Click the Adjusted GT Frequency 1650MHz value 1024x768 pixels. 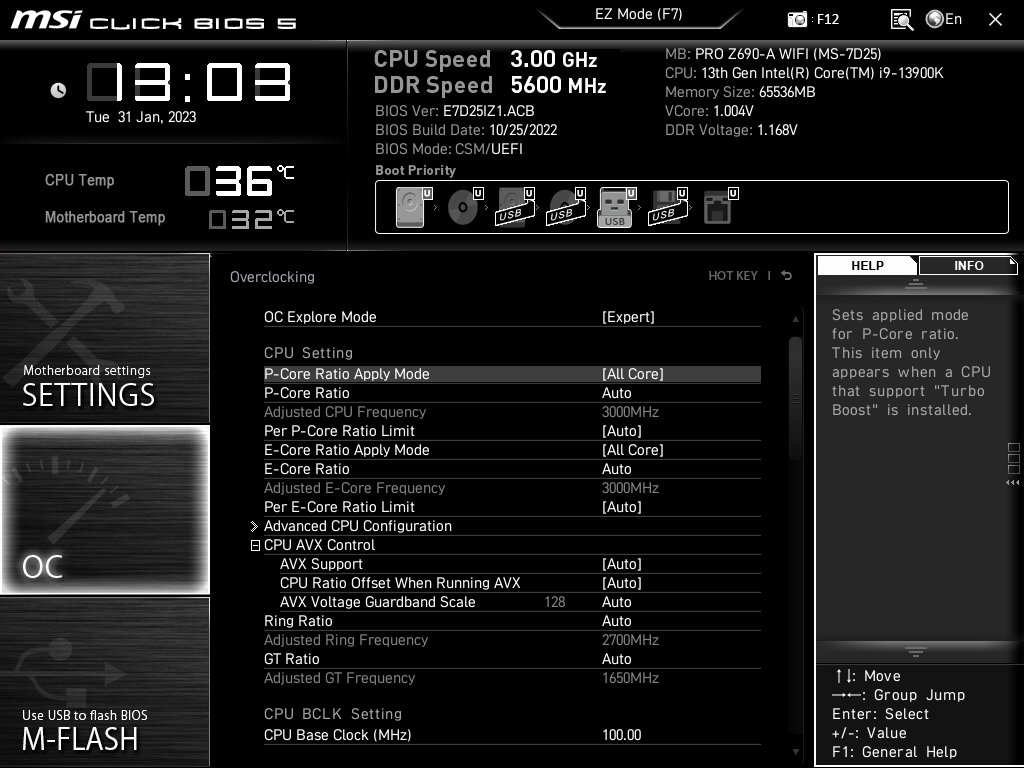pos(630,678)
